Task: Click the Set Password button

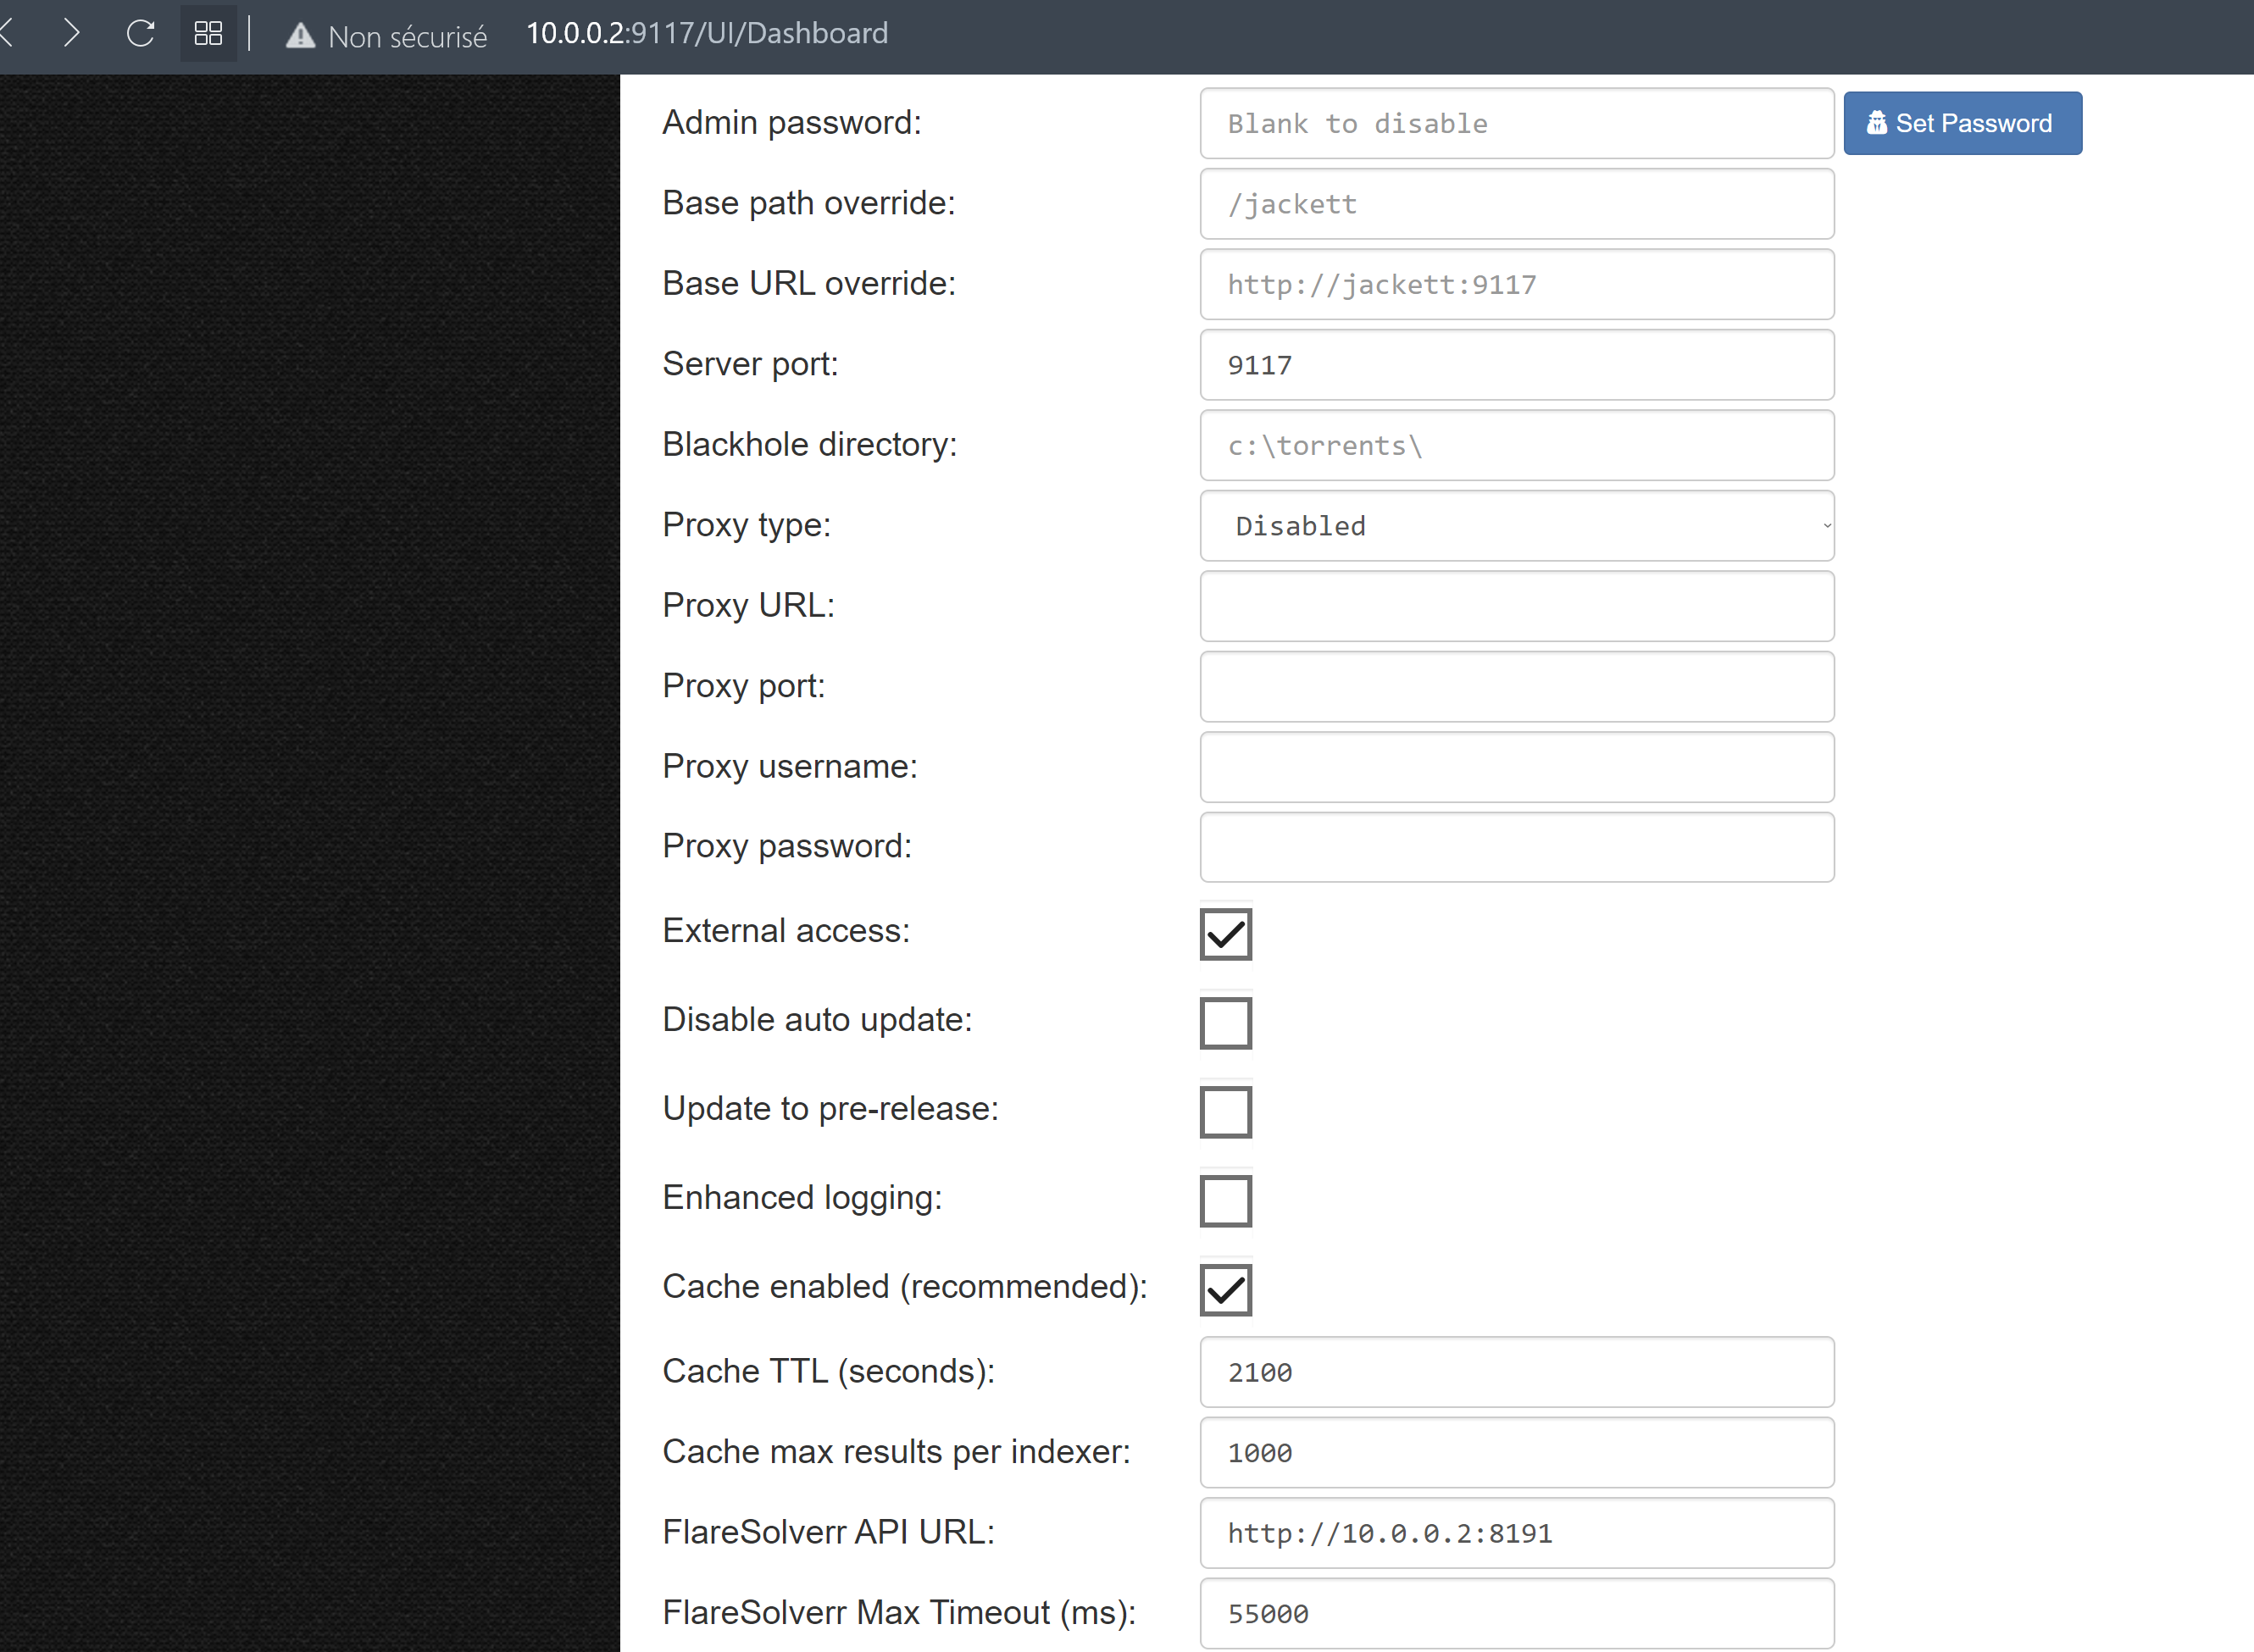Action: pos(1962,122)
